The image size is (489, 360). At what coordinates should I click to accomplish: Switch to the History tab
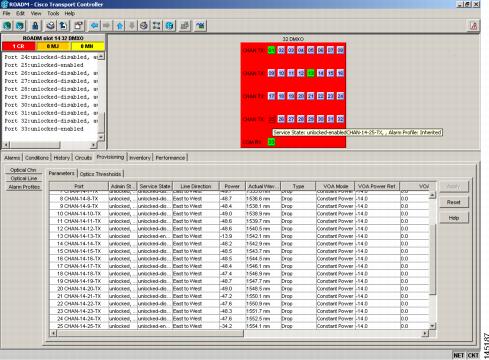pos(62,158)
